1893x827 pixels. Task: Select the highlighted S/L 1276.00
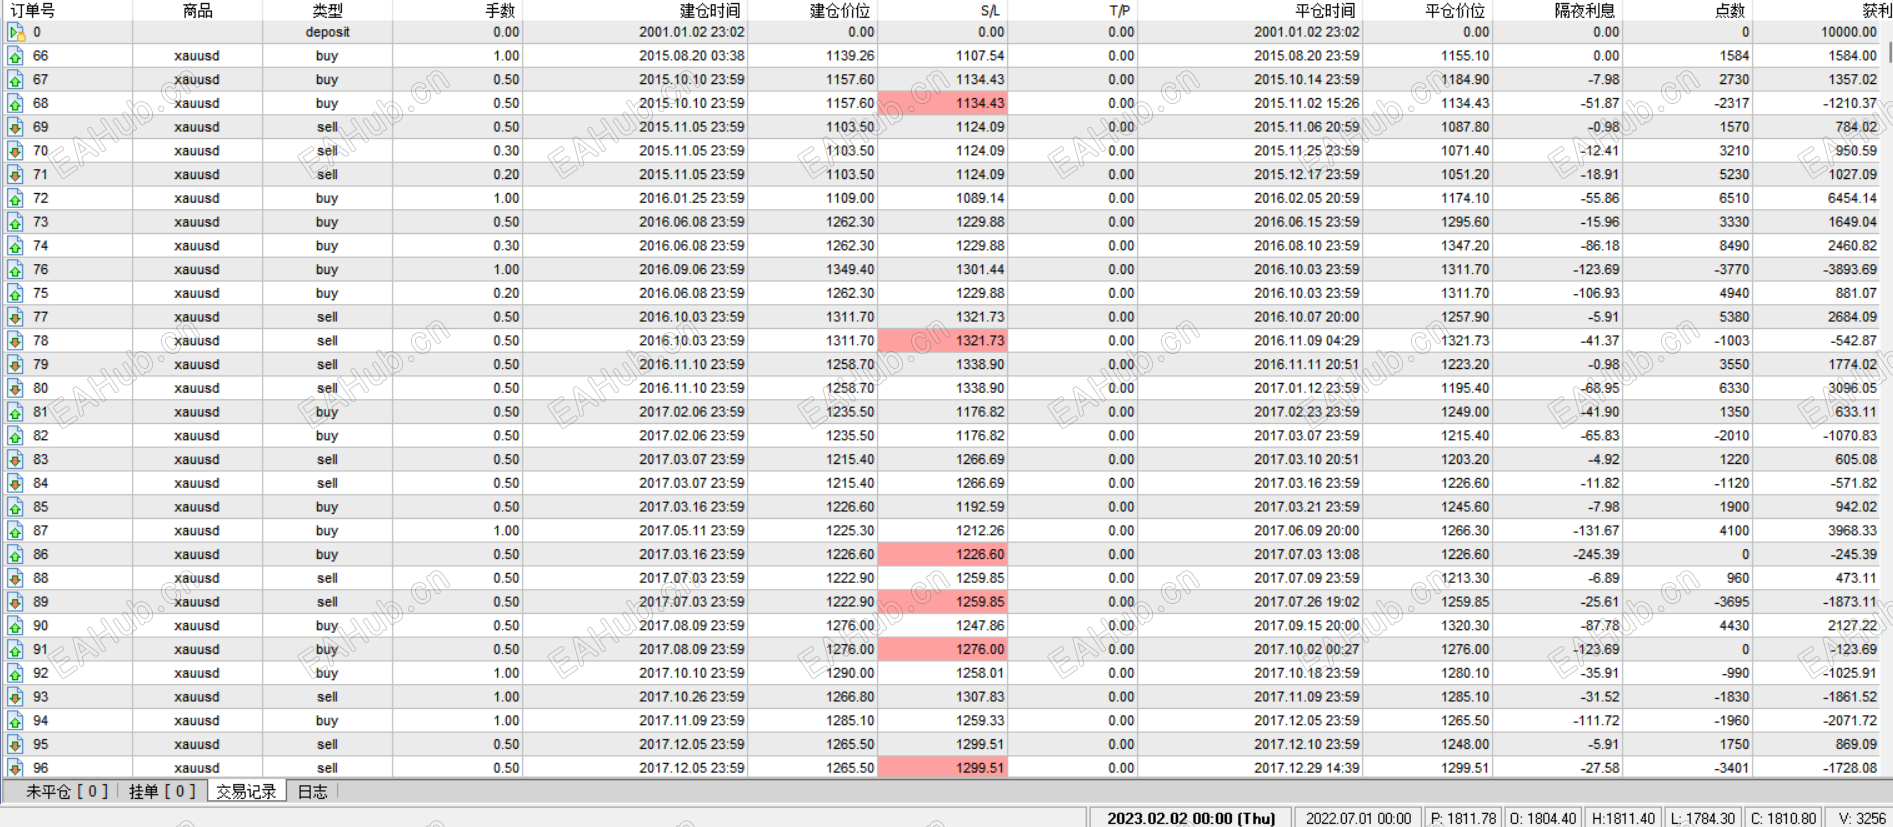pos(943,650)
